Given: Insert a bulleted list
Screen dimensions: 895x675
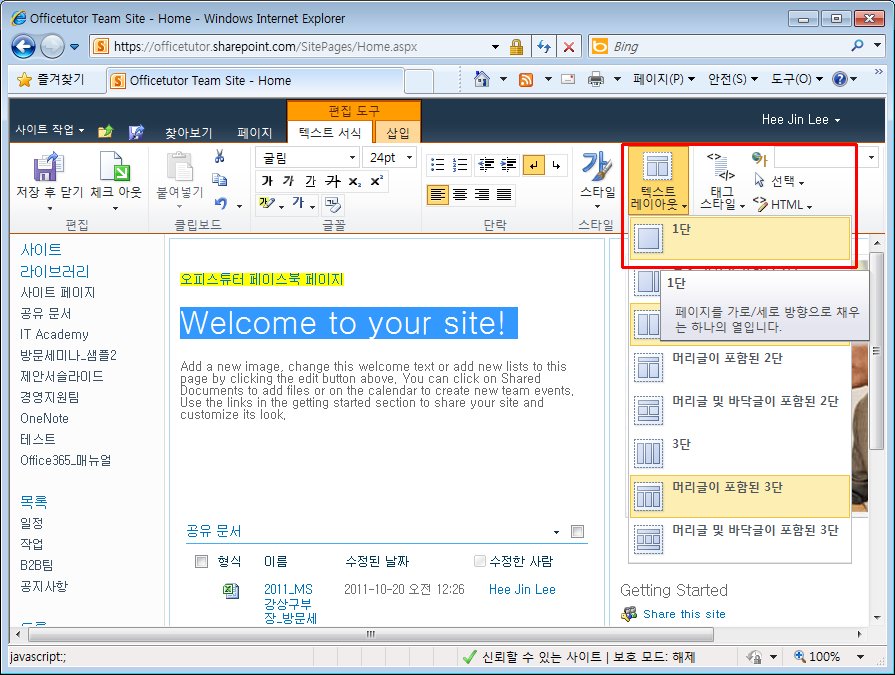Looking at the screenshot, I should coord(438,165).
